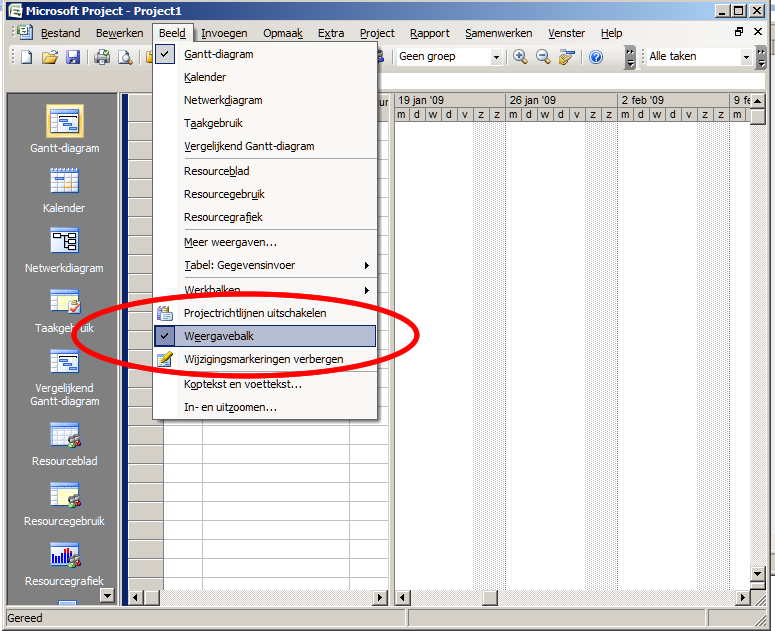Click the Gantt chart scroll-left arrow
Screen dimensions: 775x631
pyautogui.click(x=402, y=597)
